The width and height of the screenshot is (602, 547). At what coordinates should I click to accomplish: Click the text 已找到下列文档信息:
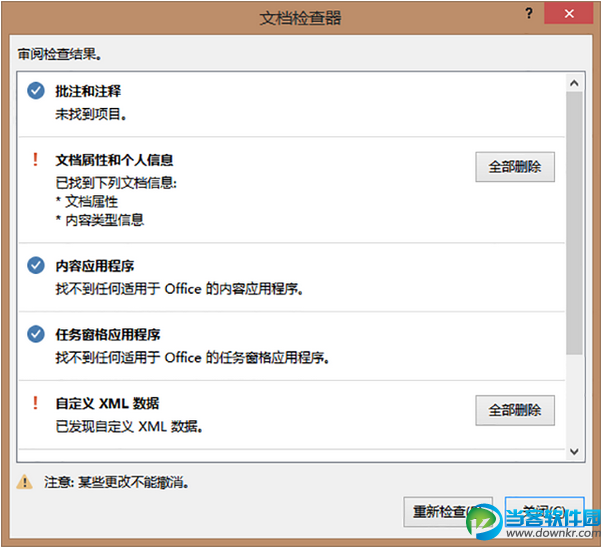coord(116,183)
